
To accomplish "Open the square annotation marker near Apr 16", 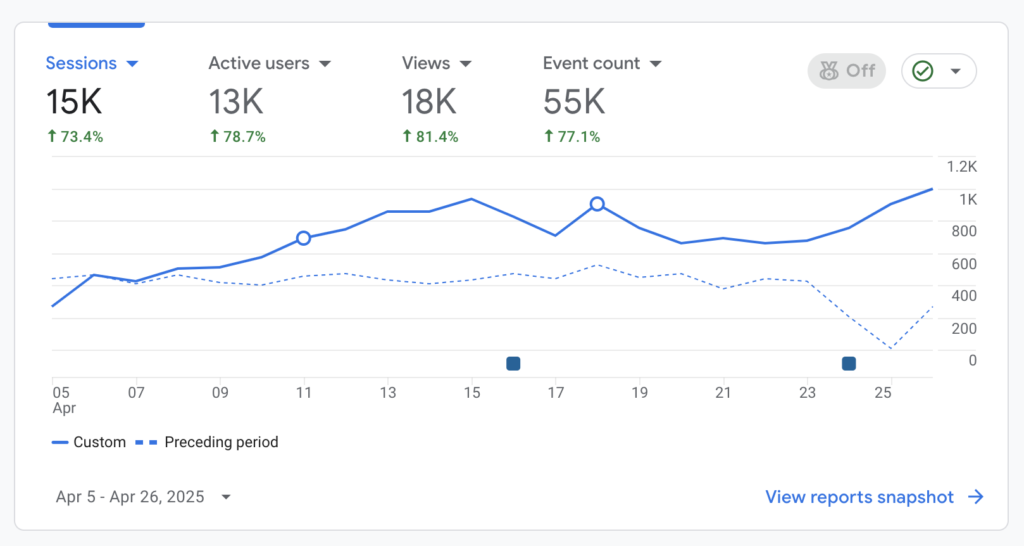I will [x=513, y=364].
